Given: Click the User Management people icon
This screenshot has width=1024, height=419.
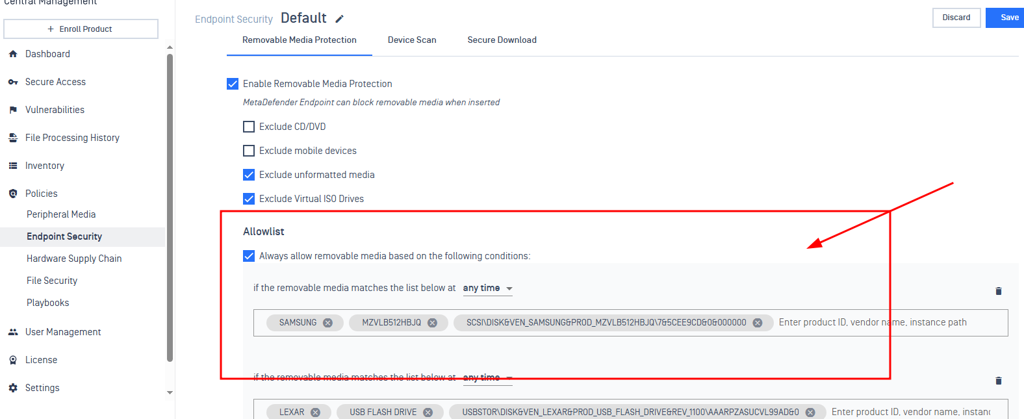Looking at the screenshot, I should 12,332.
